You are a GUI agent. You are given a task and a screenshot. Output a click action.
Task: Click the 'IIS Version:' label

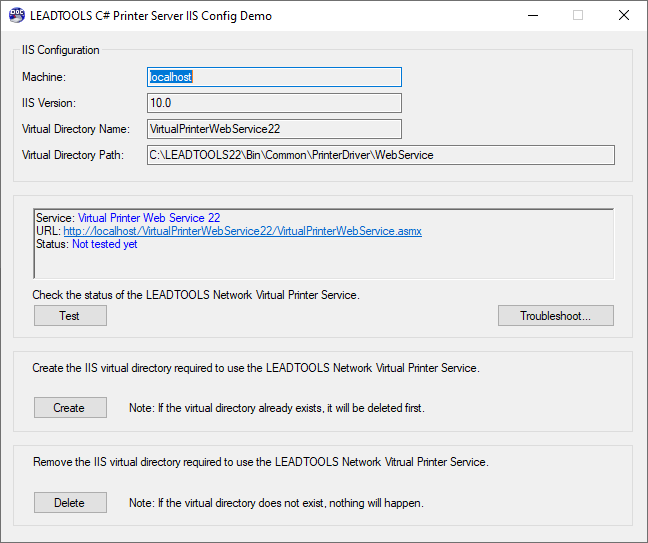click(49, 103)
